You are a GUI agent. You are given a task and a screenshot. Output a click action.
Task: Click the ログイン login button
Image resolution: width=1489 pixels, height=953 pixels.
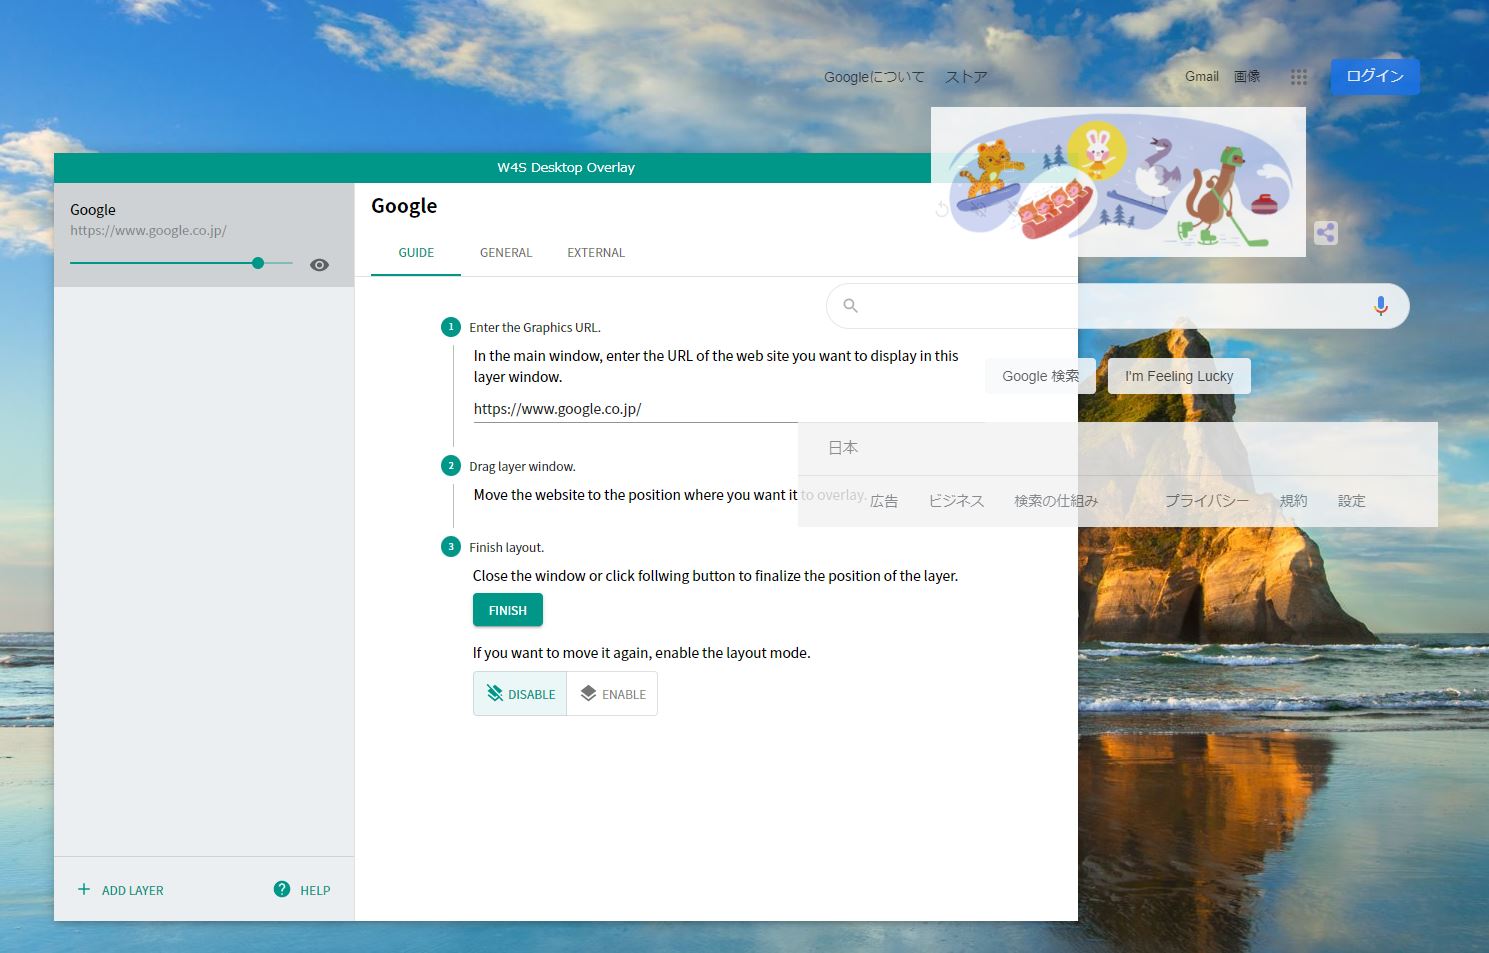[x=1375, y=76]
